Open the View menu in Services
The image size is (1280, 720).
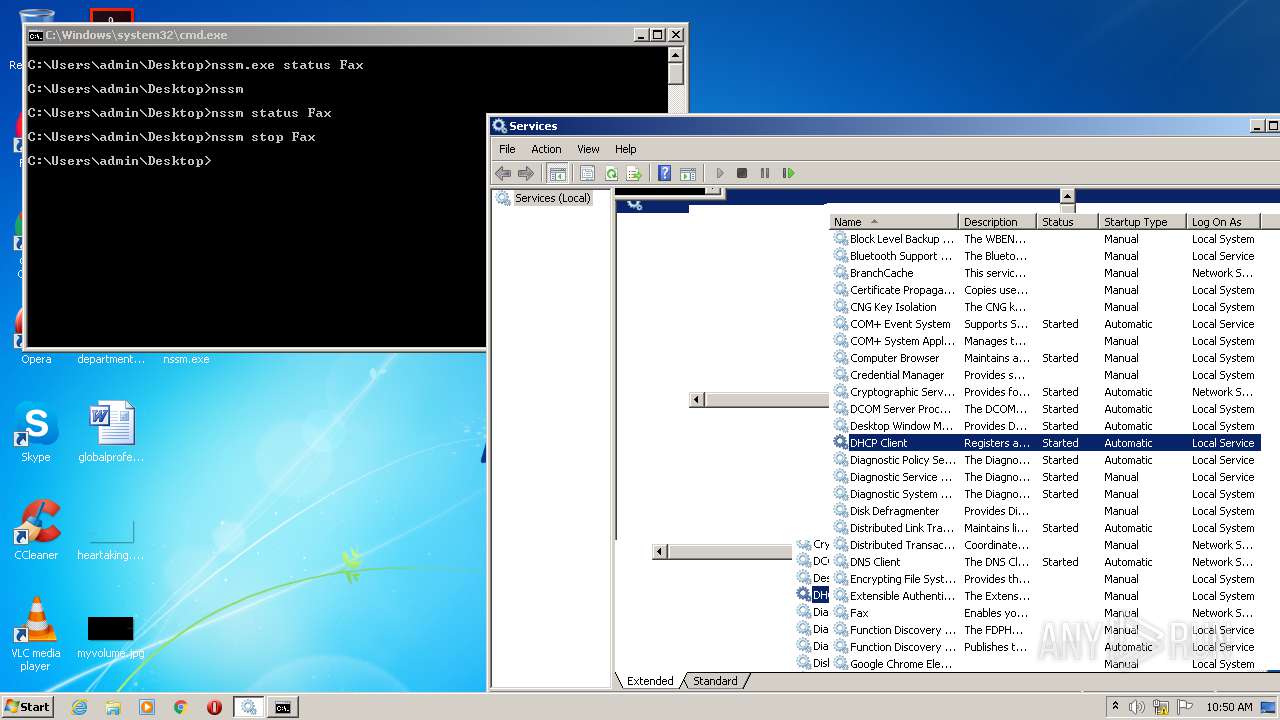[588, 149]
